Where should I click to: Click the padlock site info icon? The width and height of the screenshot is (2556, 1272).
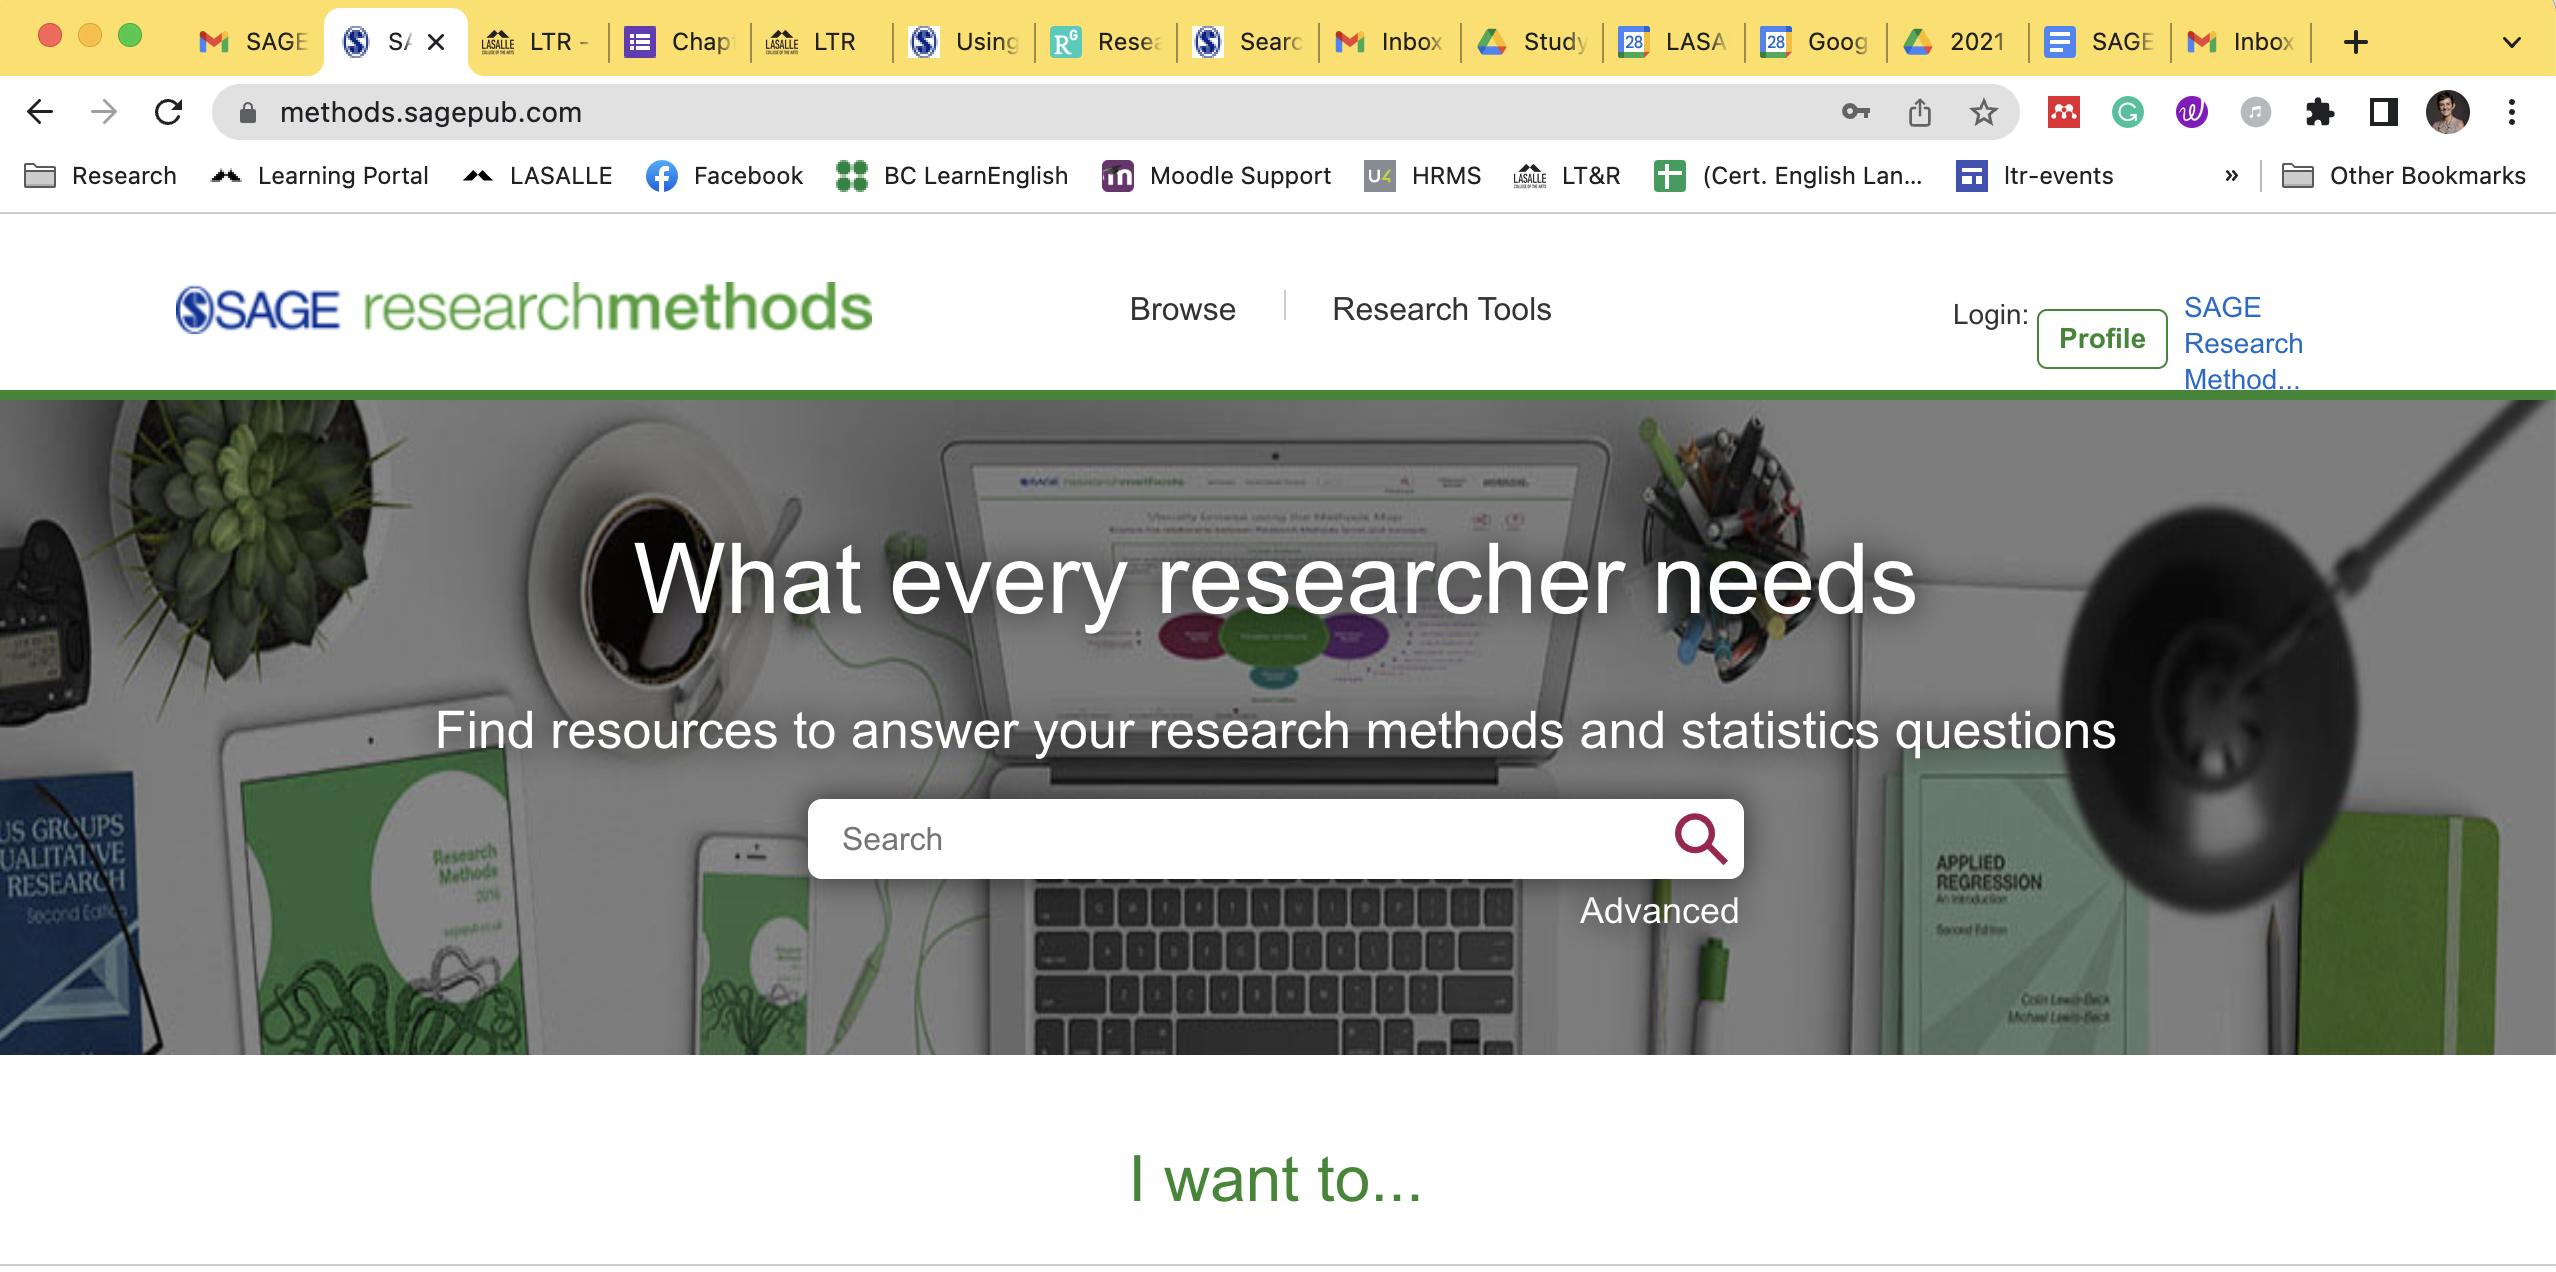(248, 113)
